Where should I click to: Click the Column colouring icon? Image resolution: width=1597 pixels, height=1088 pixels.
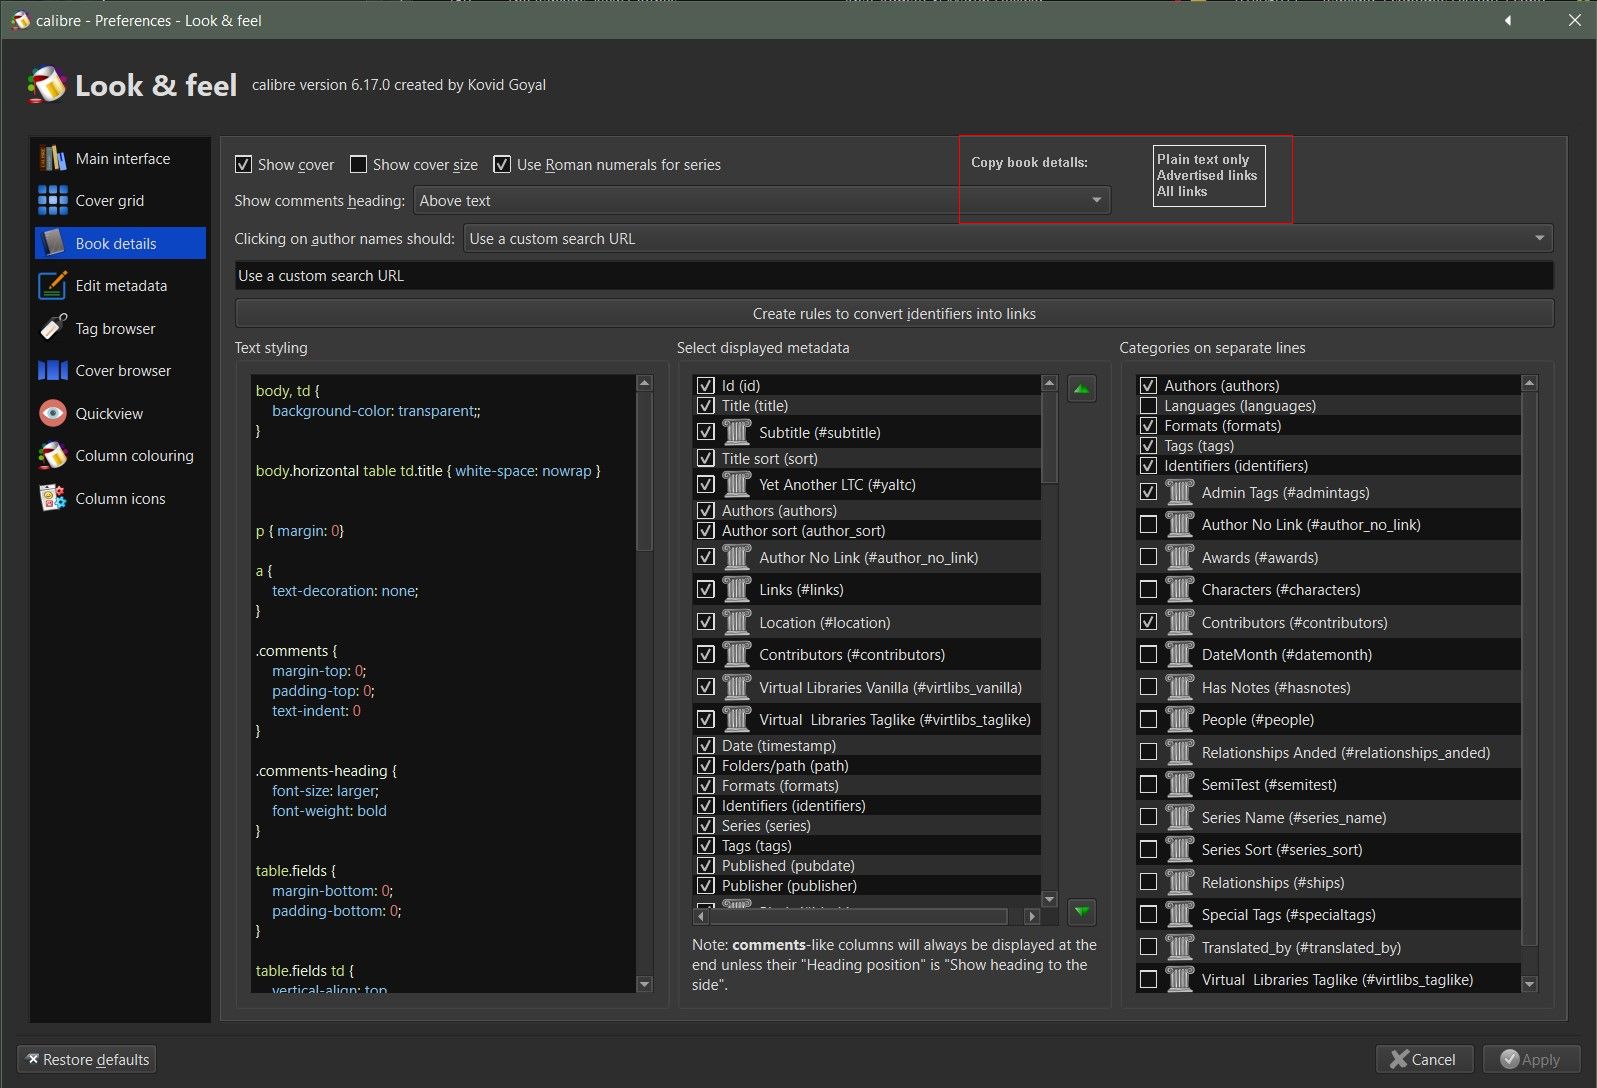[53, 456]
